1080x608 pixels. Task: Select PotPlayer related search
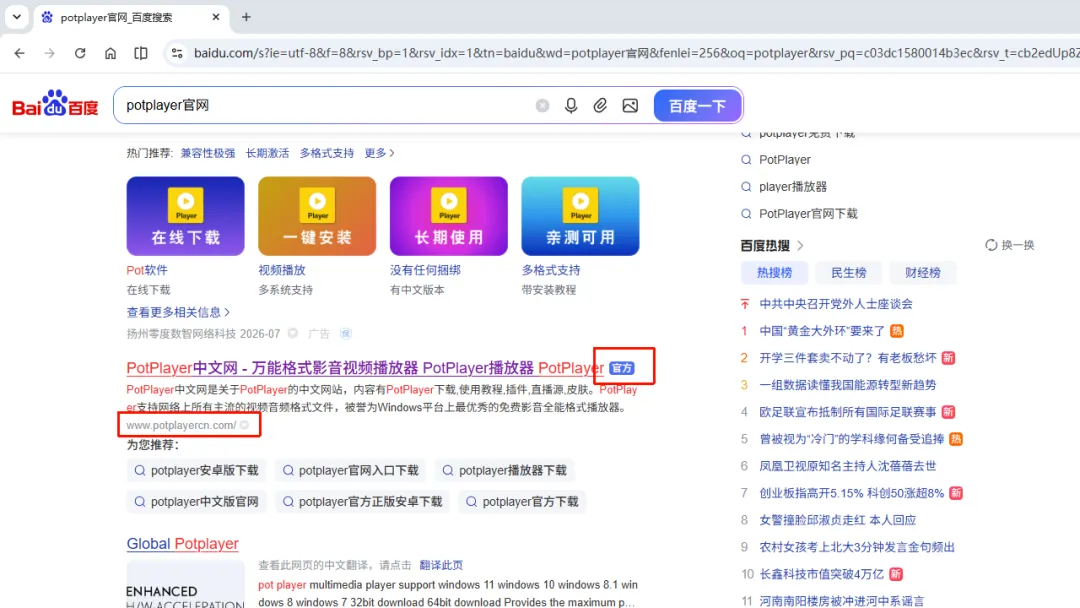(x=785, y=159)
